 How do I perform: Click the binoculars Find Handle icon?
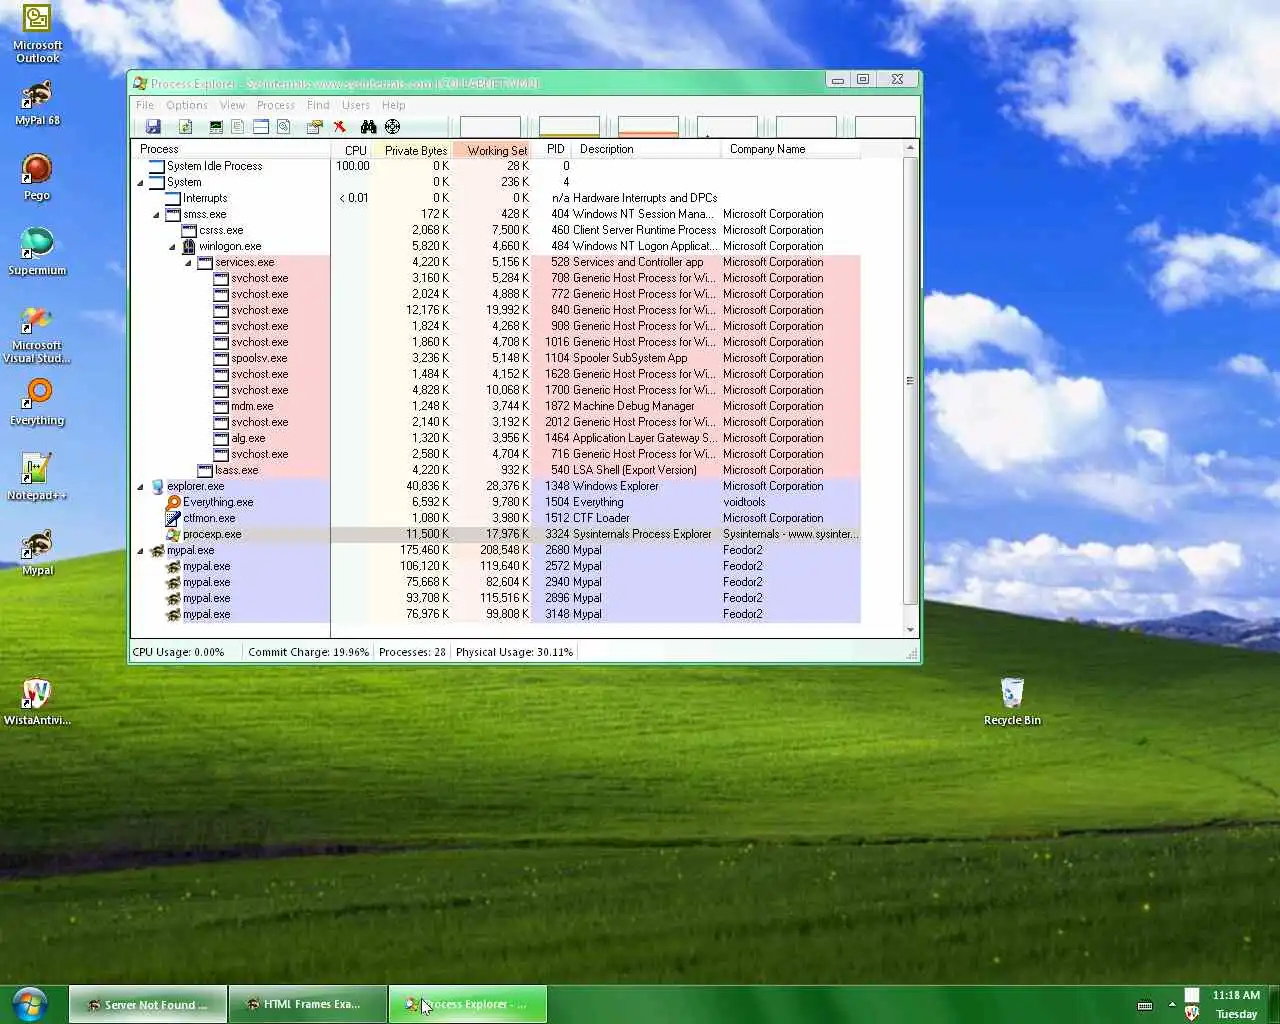pyautogui.click(x=368, y=127)
